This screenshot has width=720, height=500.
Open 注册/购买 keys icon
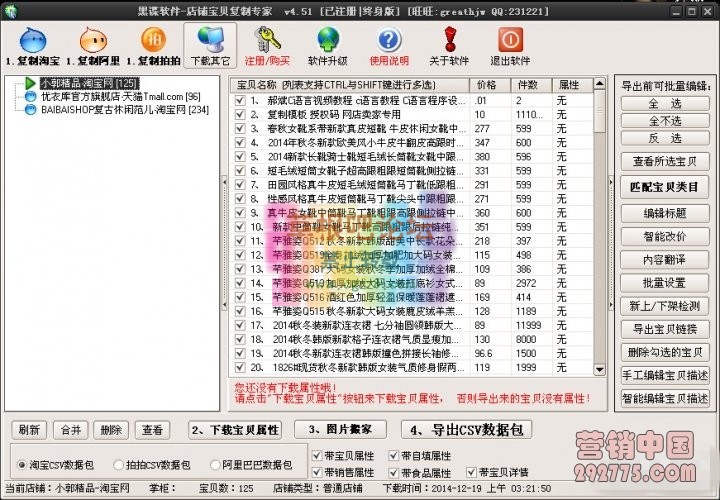[267, 39]
